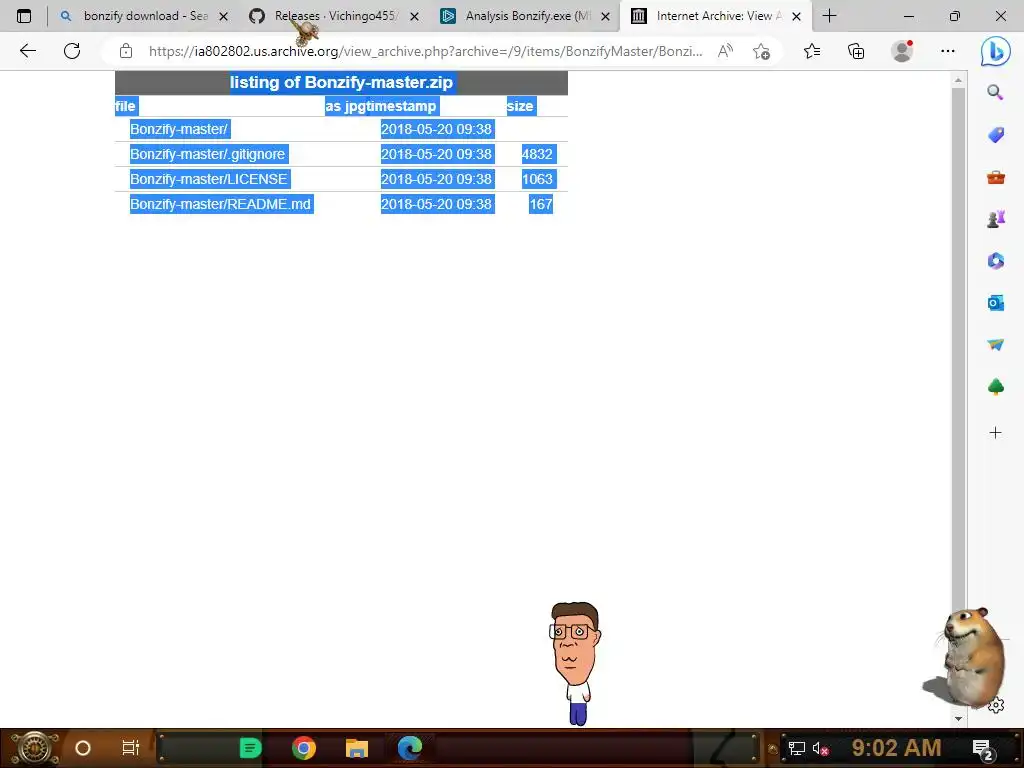Click the 'size' column header
The image size is (1024, 768).
(520, 106)
